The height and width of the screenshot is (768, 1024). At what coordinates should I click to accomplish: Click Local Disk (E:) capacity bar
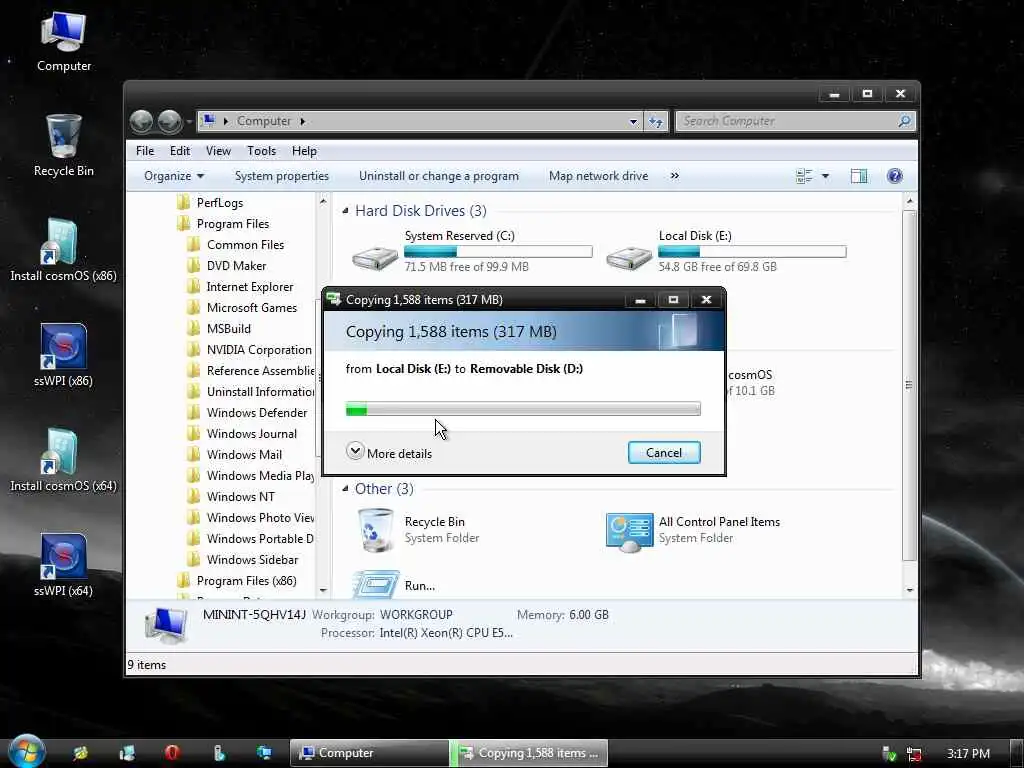pos(752,251)
